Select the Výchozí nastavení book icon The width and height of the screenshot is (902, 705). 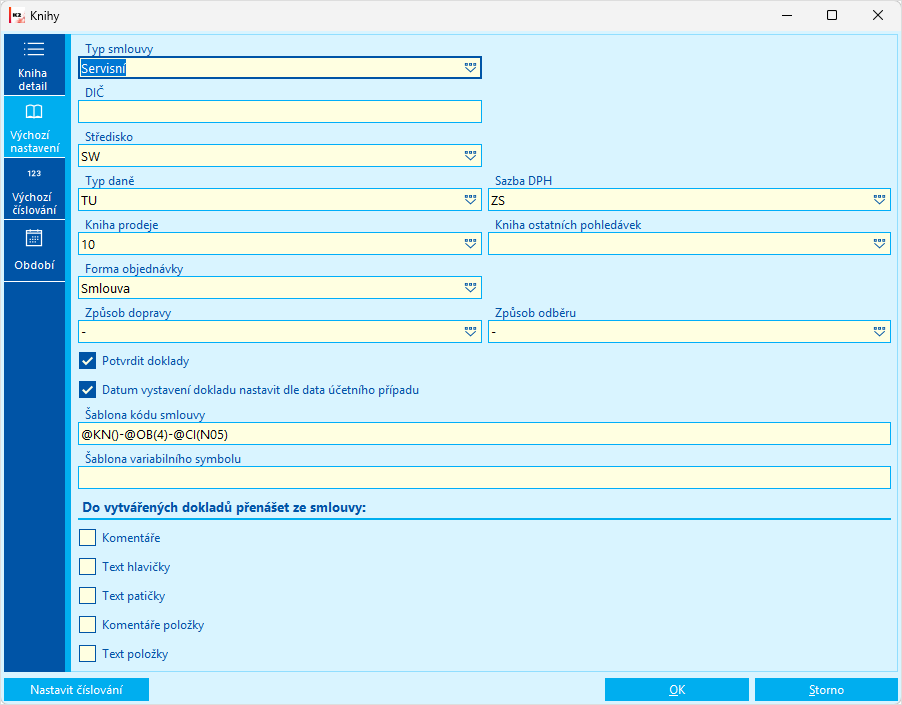coord(34,112)
